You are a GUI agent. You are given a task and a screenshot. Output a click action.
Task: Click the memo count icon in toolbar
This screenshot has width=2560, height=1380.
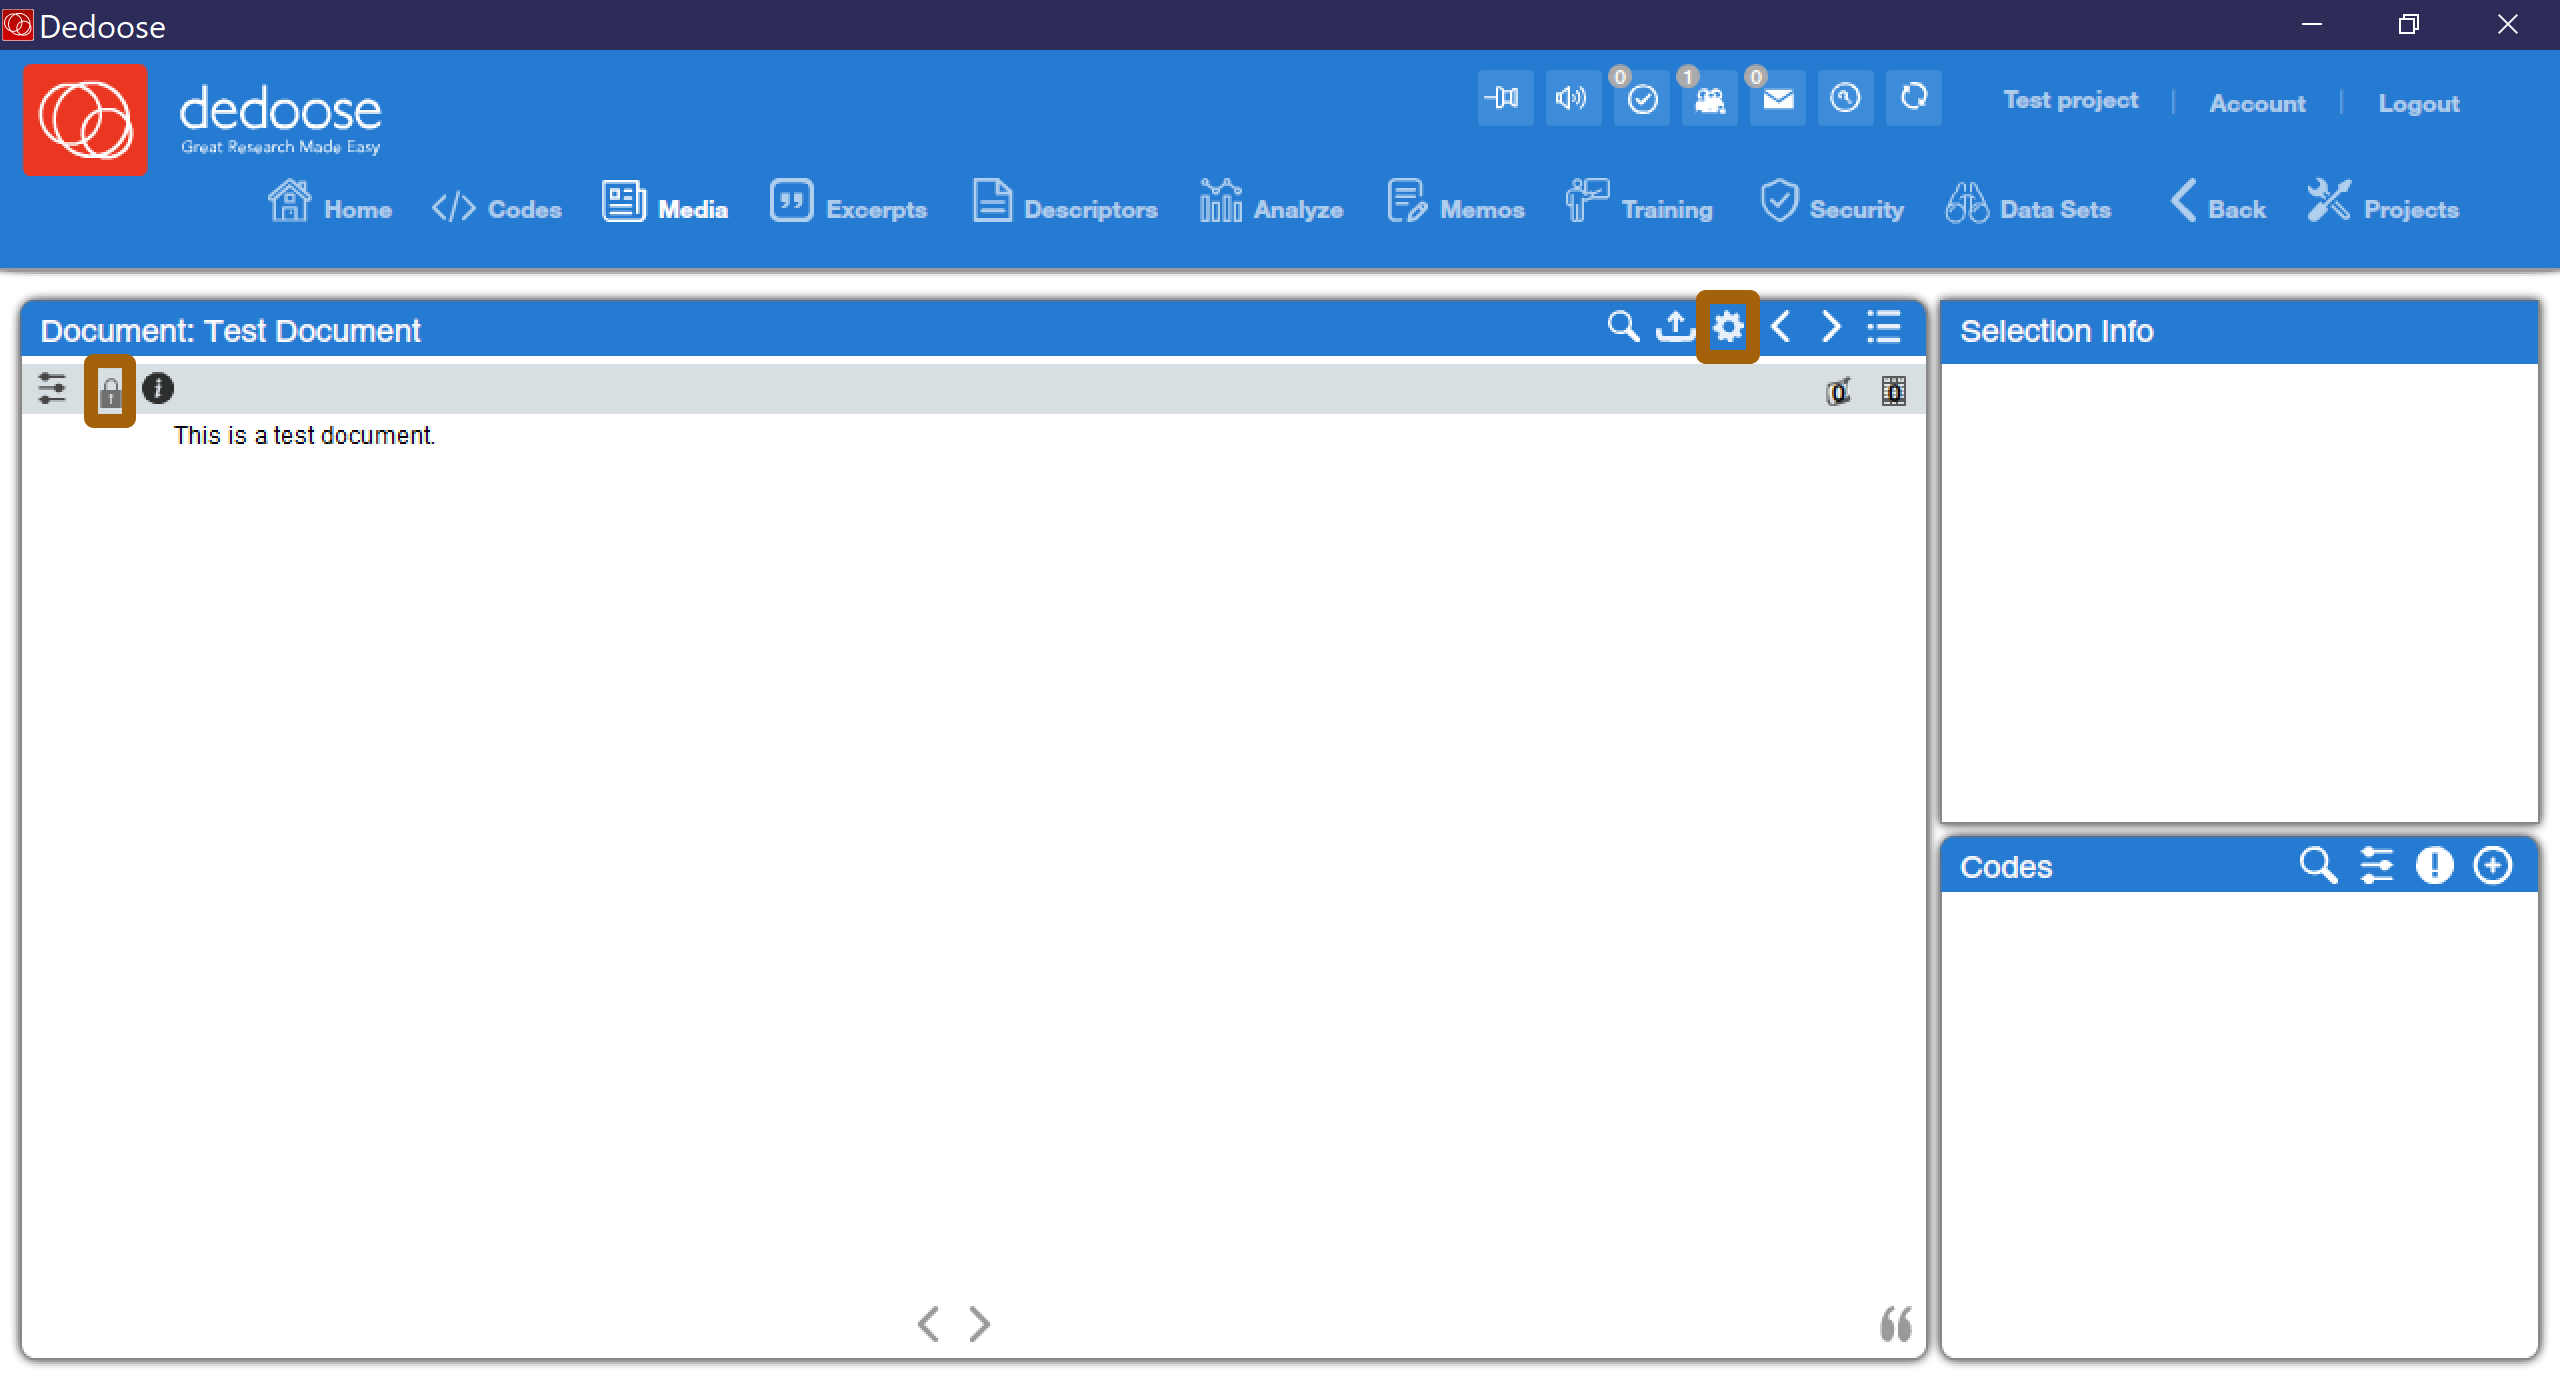pos(1893,391)
